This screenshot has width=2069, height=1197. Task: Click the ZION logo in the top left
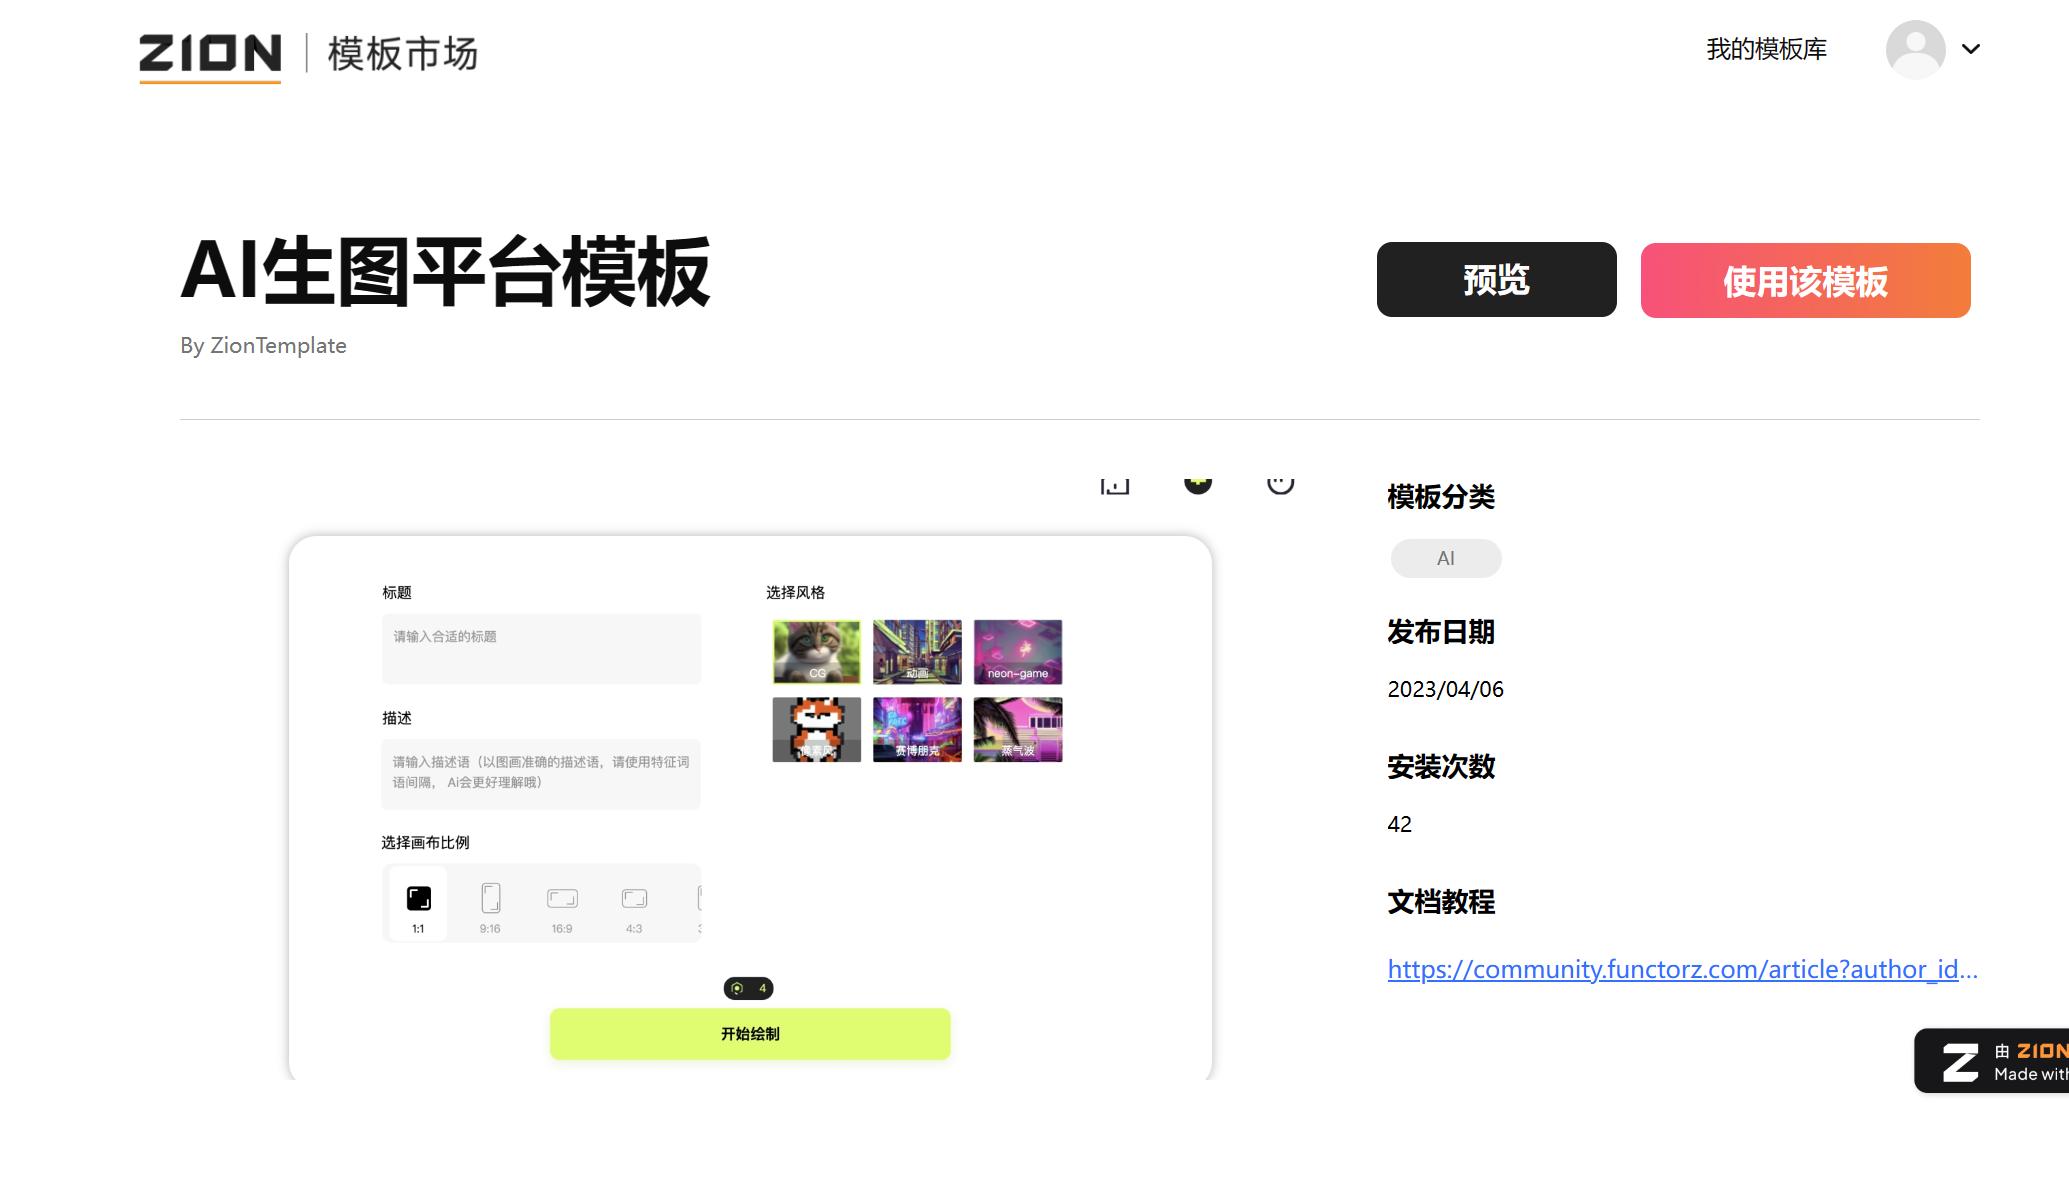click(209, 53)
